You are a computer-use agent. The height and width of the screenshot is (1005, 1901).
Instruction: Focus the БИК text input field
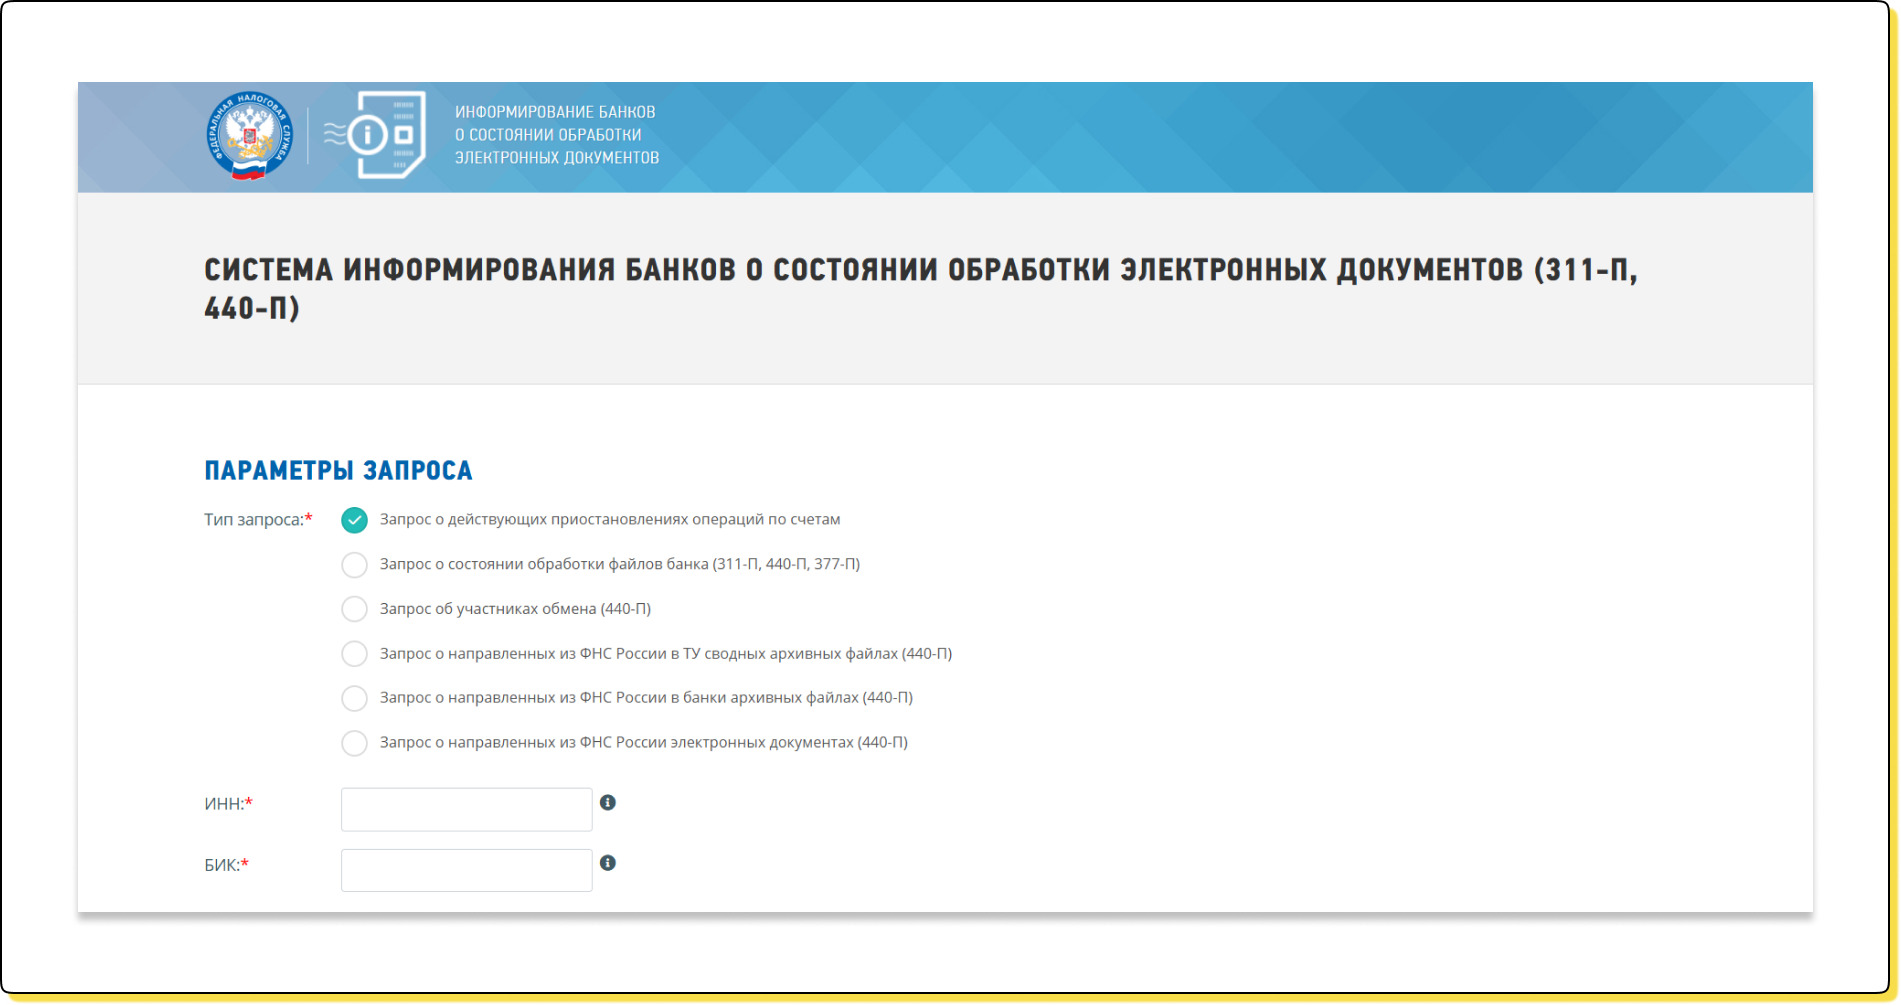[466, 870]
